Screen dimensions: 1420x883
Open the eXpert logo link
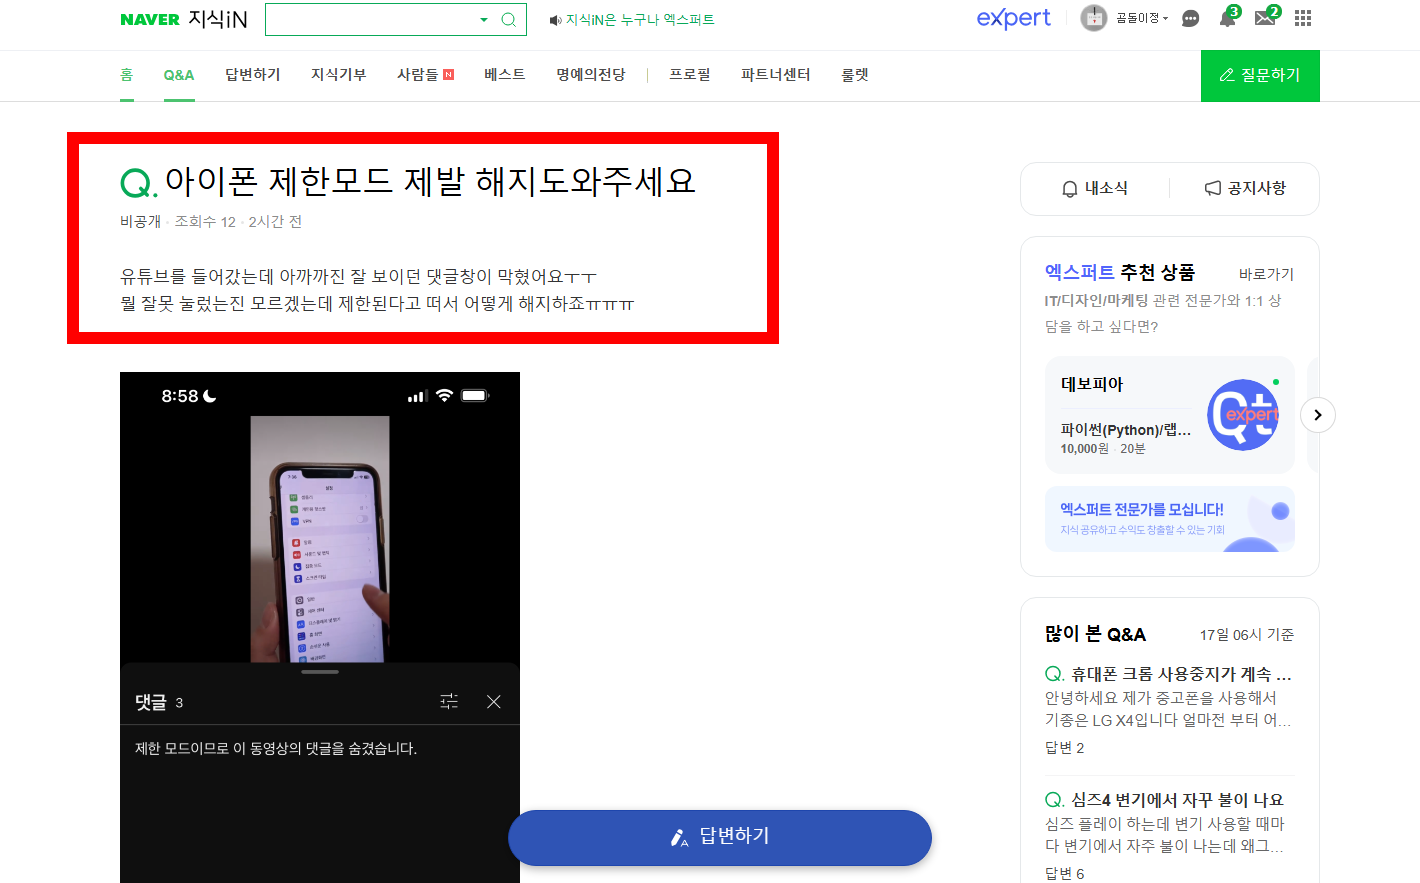[1013, 18]
